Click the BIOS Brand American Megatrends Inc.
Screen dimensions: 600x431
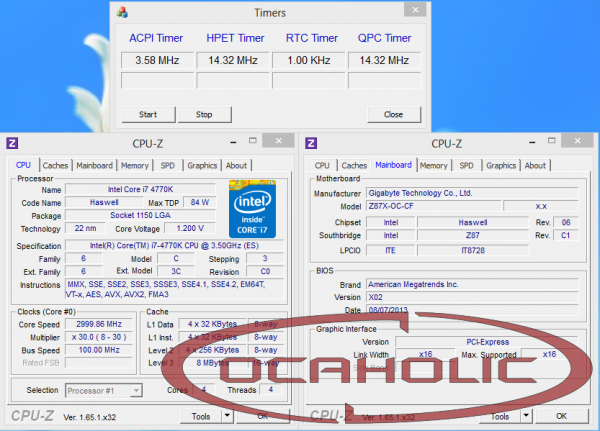point(472,284)
